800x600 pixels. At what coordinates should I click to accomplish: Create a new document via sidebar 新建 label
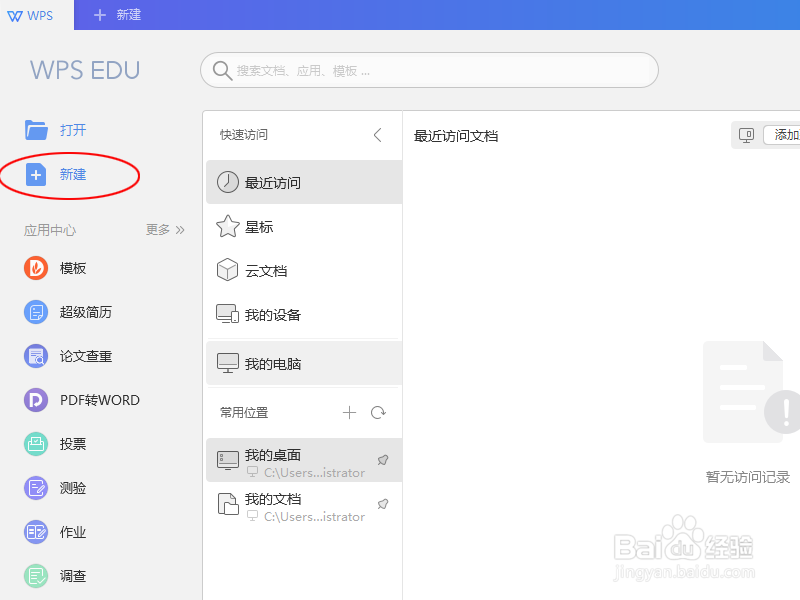click(x=73, y=174)
